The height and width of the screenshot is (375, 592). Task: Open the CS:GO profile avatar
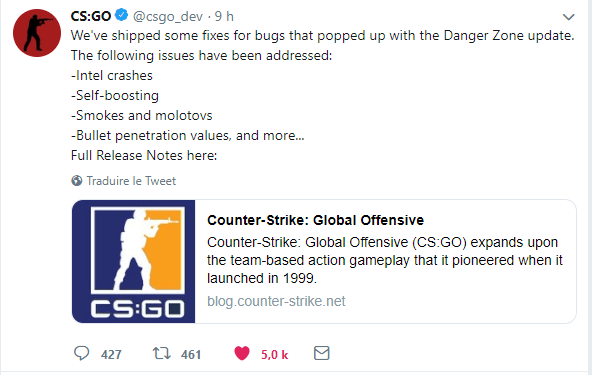pos(37,33)
